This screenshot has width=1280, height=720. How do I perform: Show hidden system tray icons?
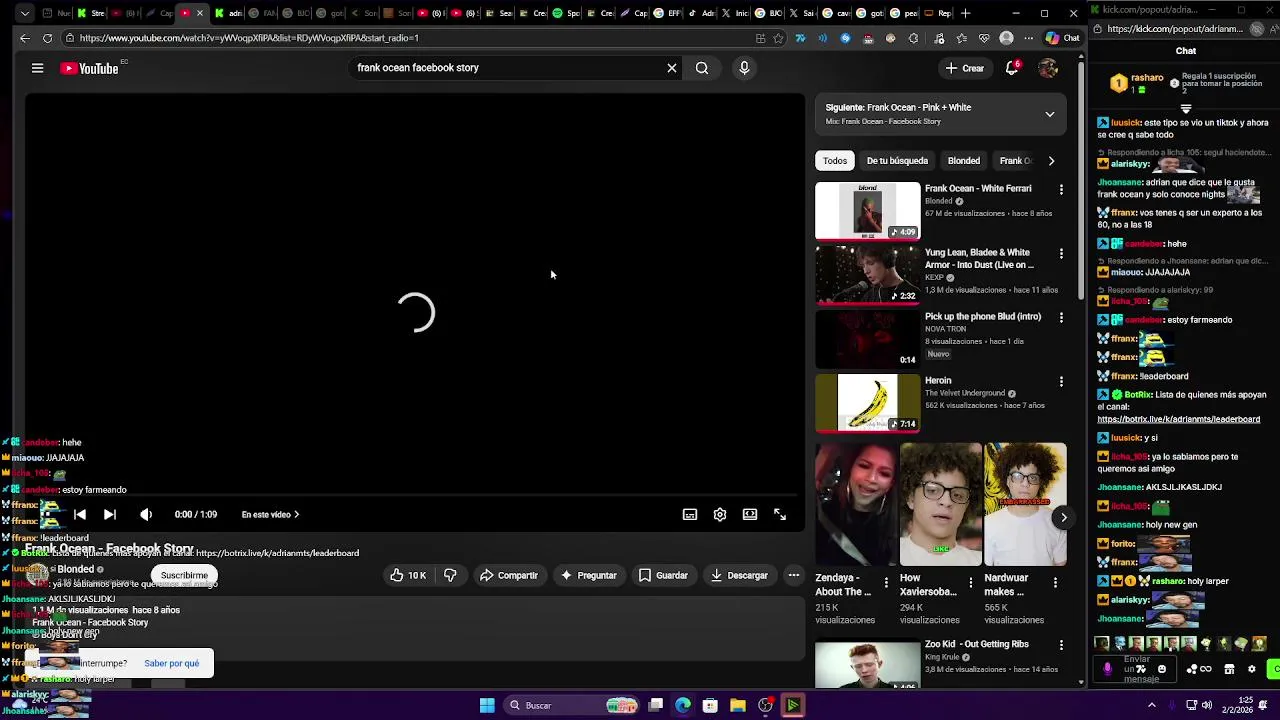pyautogui.click(x=1151, y=705)
